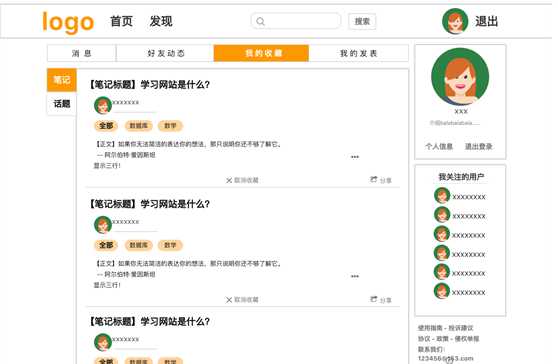Focus the header search input field
This screenshot has height=364, width=558.
(296, 21)
